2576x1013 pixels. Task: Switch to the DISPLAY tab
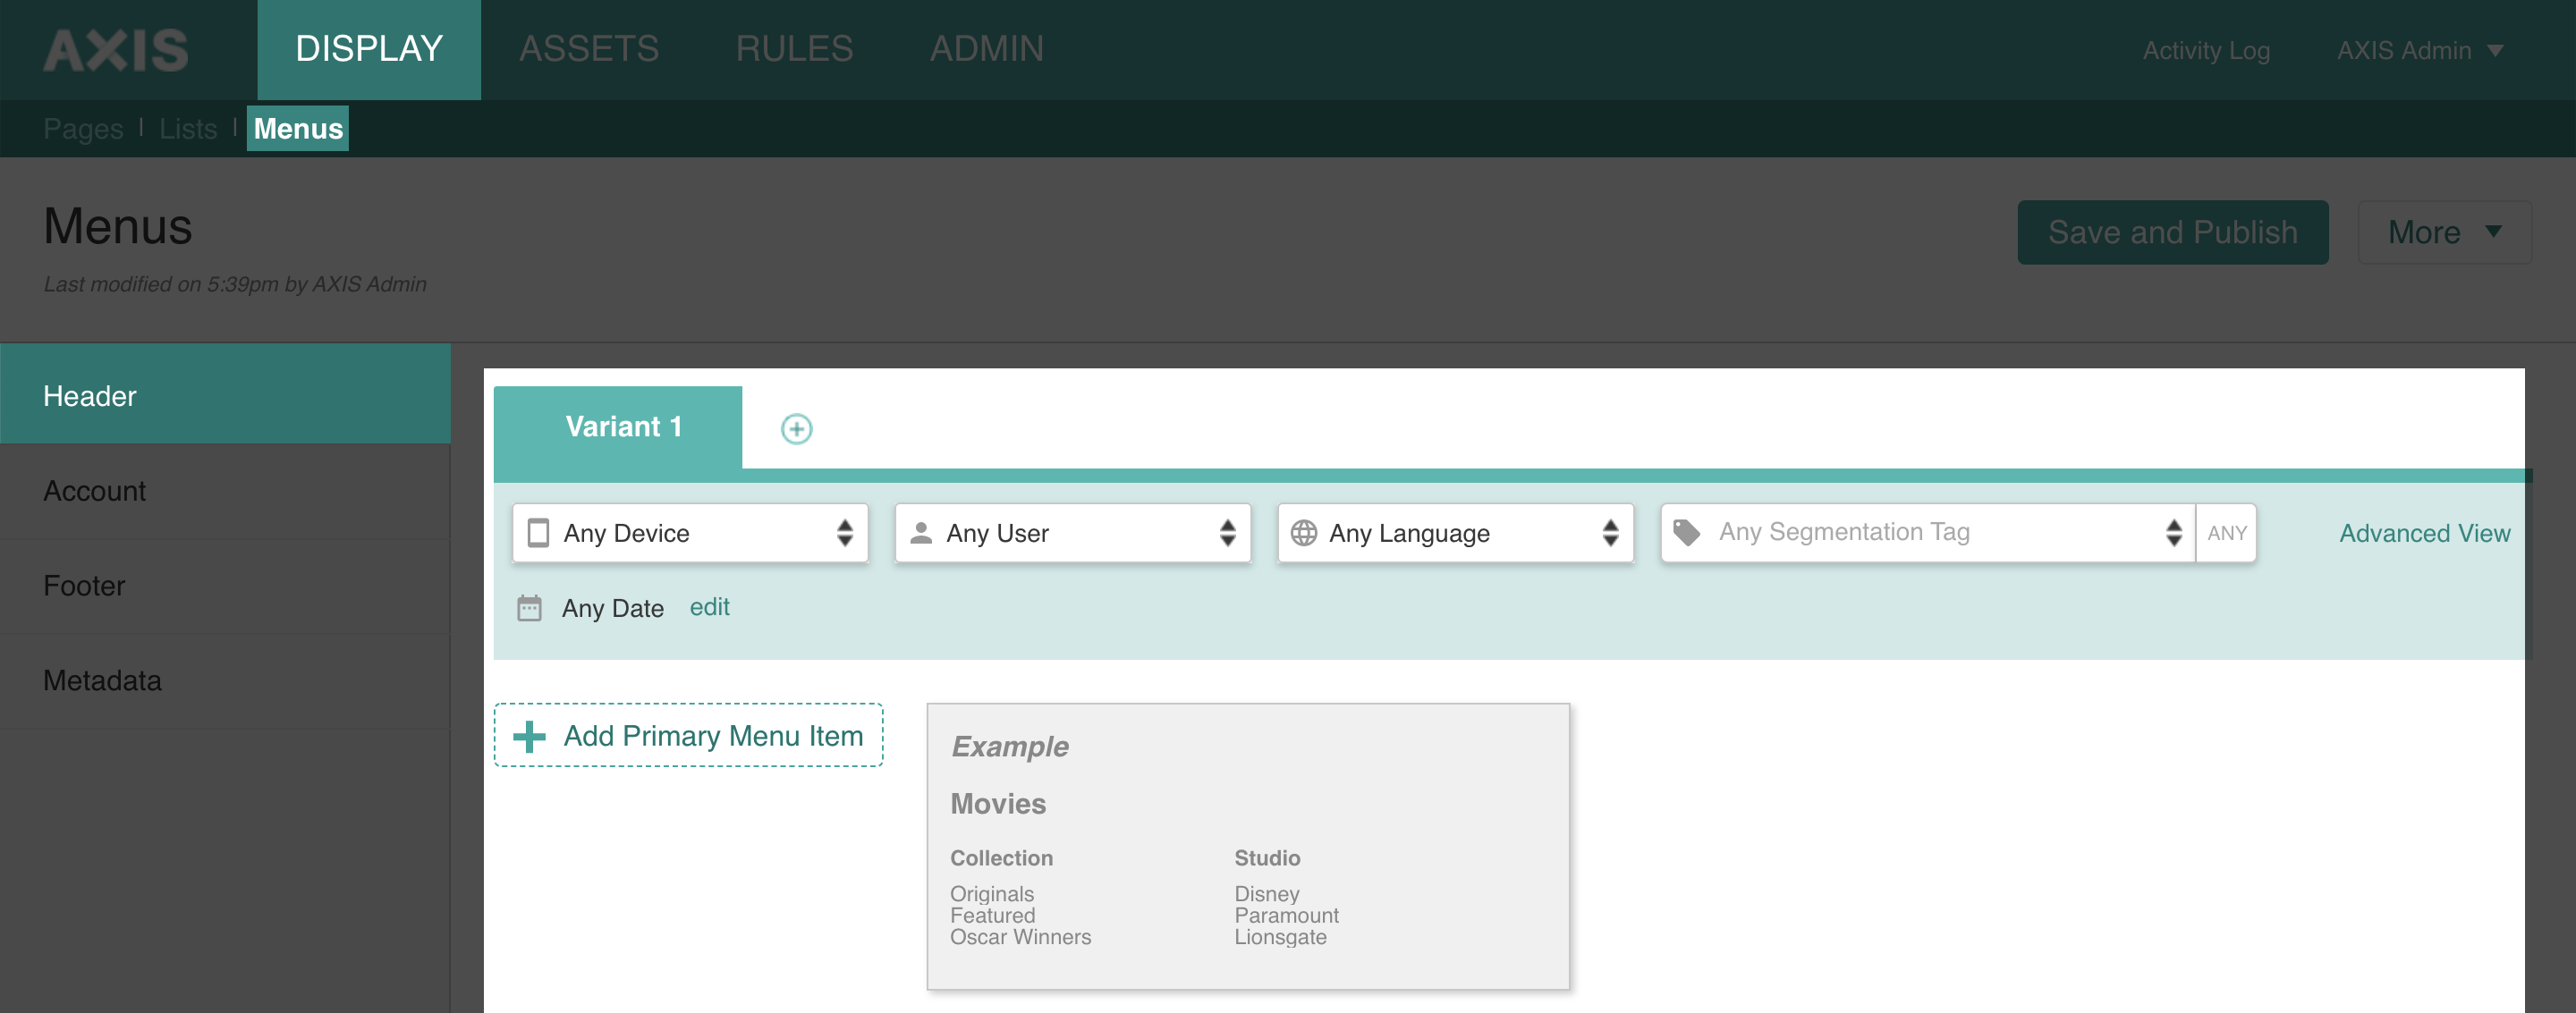click(x=369, y=49)
